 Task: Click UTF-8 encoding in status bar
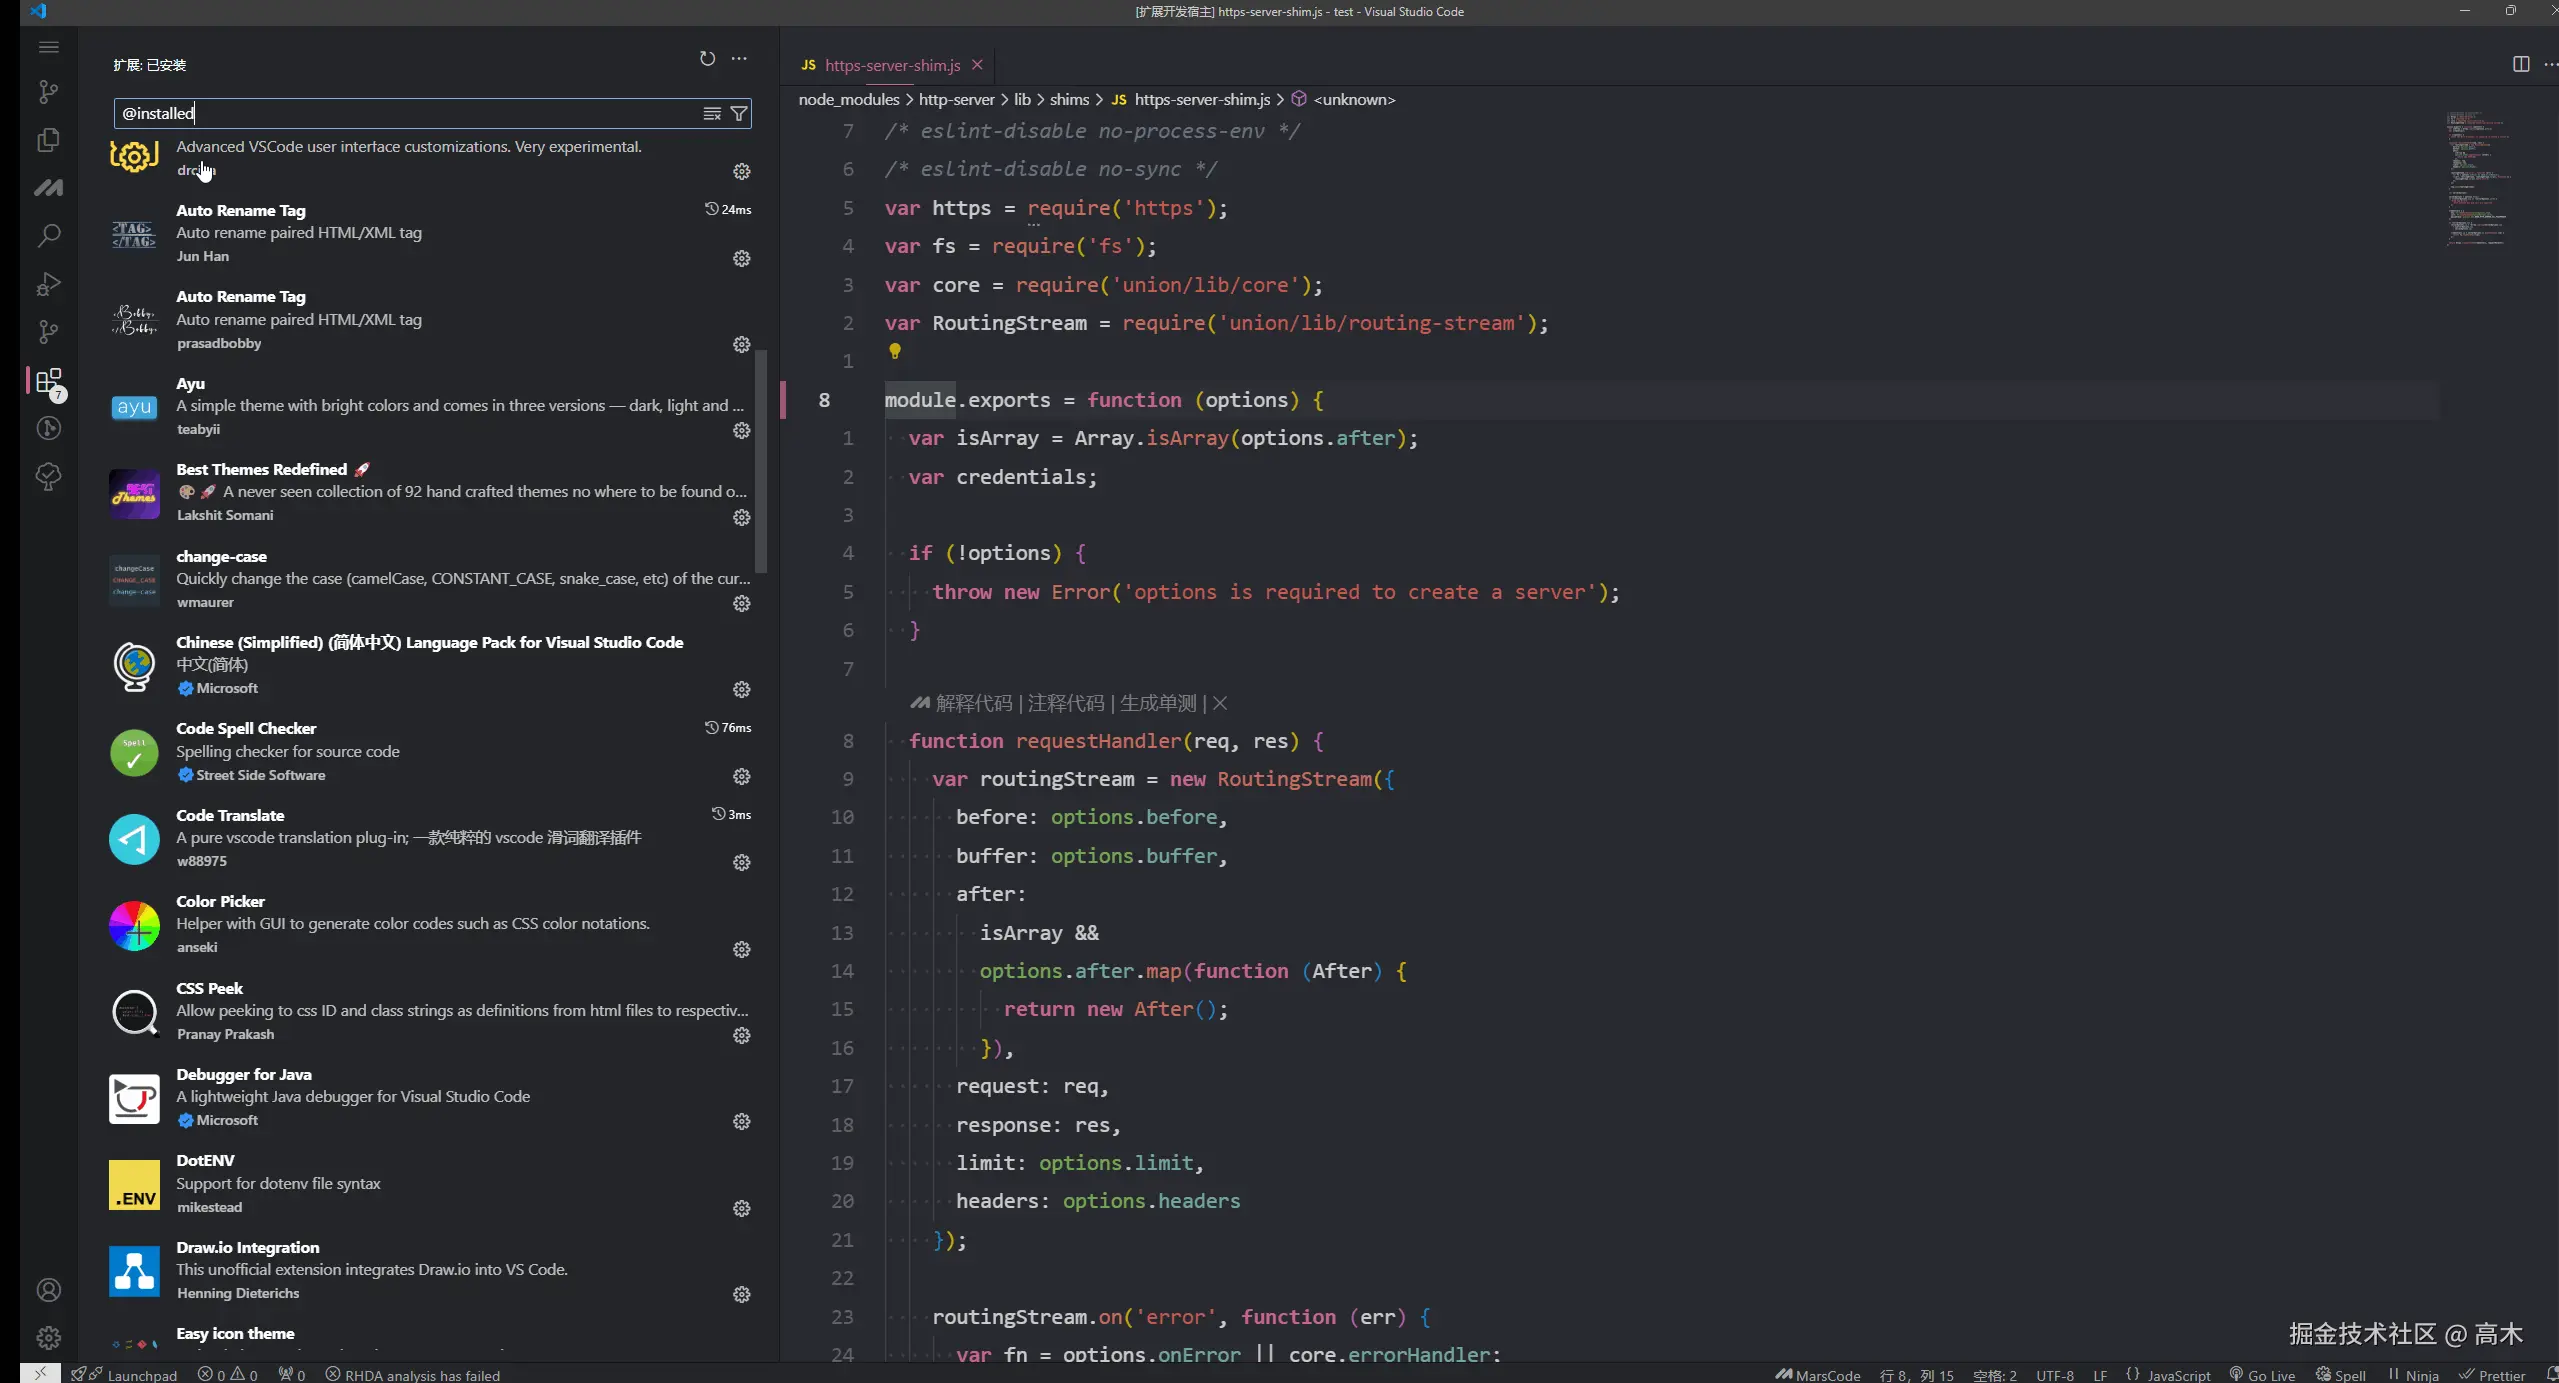2055,1375
